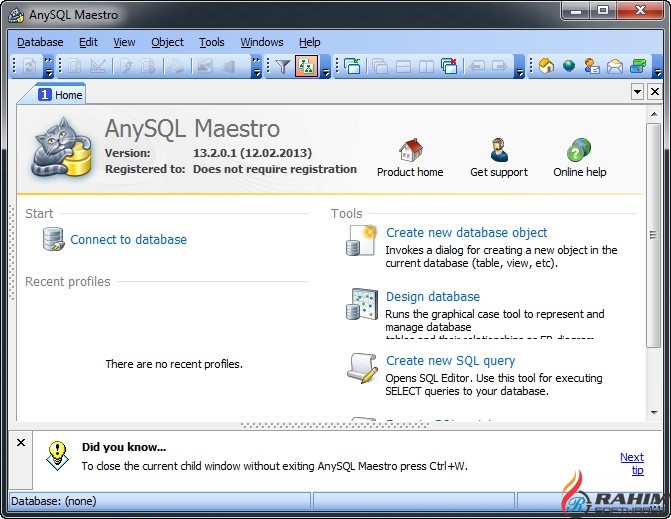Screen dimensions: 671x519
Task: Click the vertical scrollbar down arrow
Action: (x=654, y=412)
